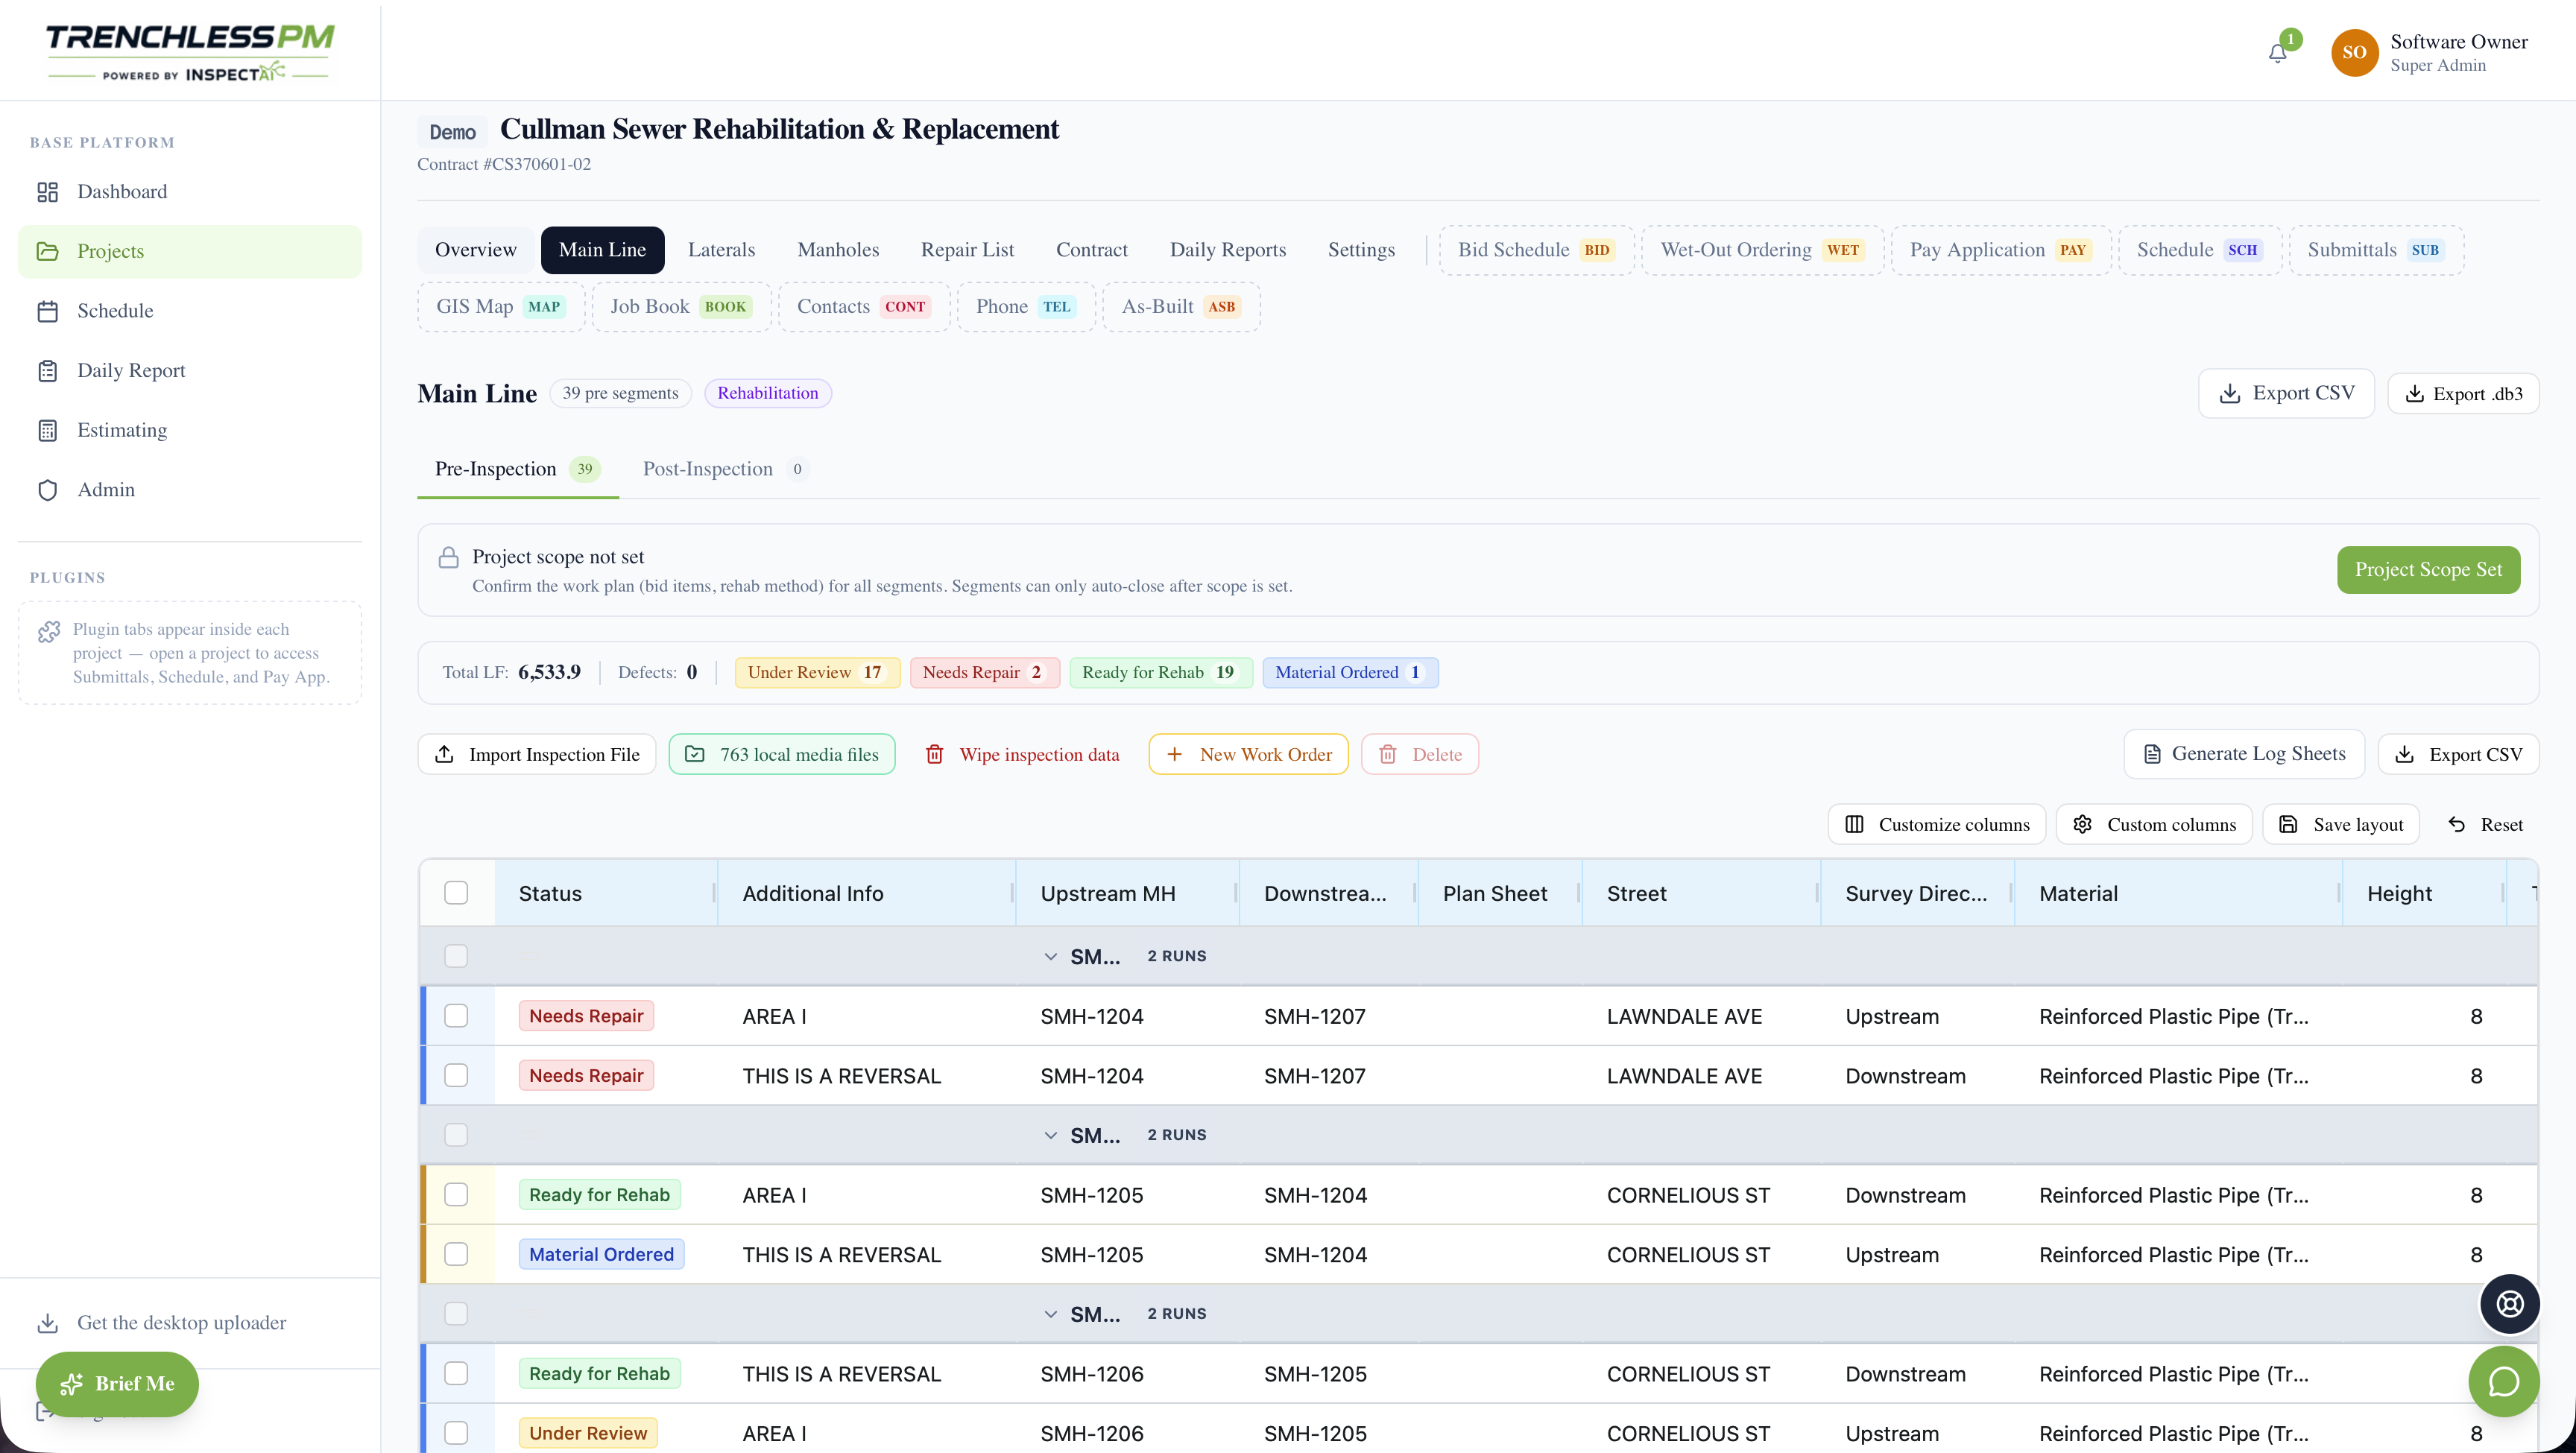Open the Manholes tab
2576x1453 pixels.
coord(838,250)
